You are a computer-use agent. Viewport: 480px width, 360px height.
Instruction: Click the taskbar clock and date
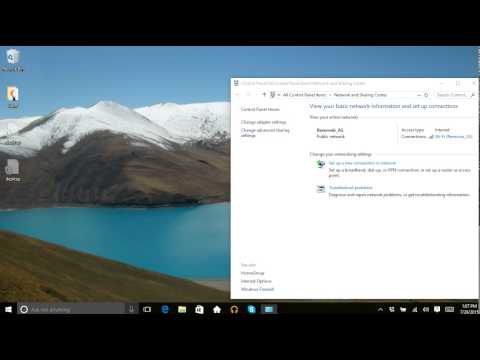point(469,309)
